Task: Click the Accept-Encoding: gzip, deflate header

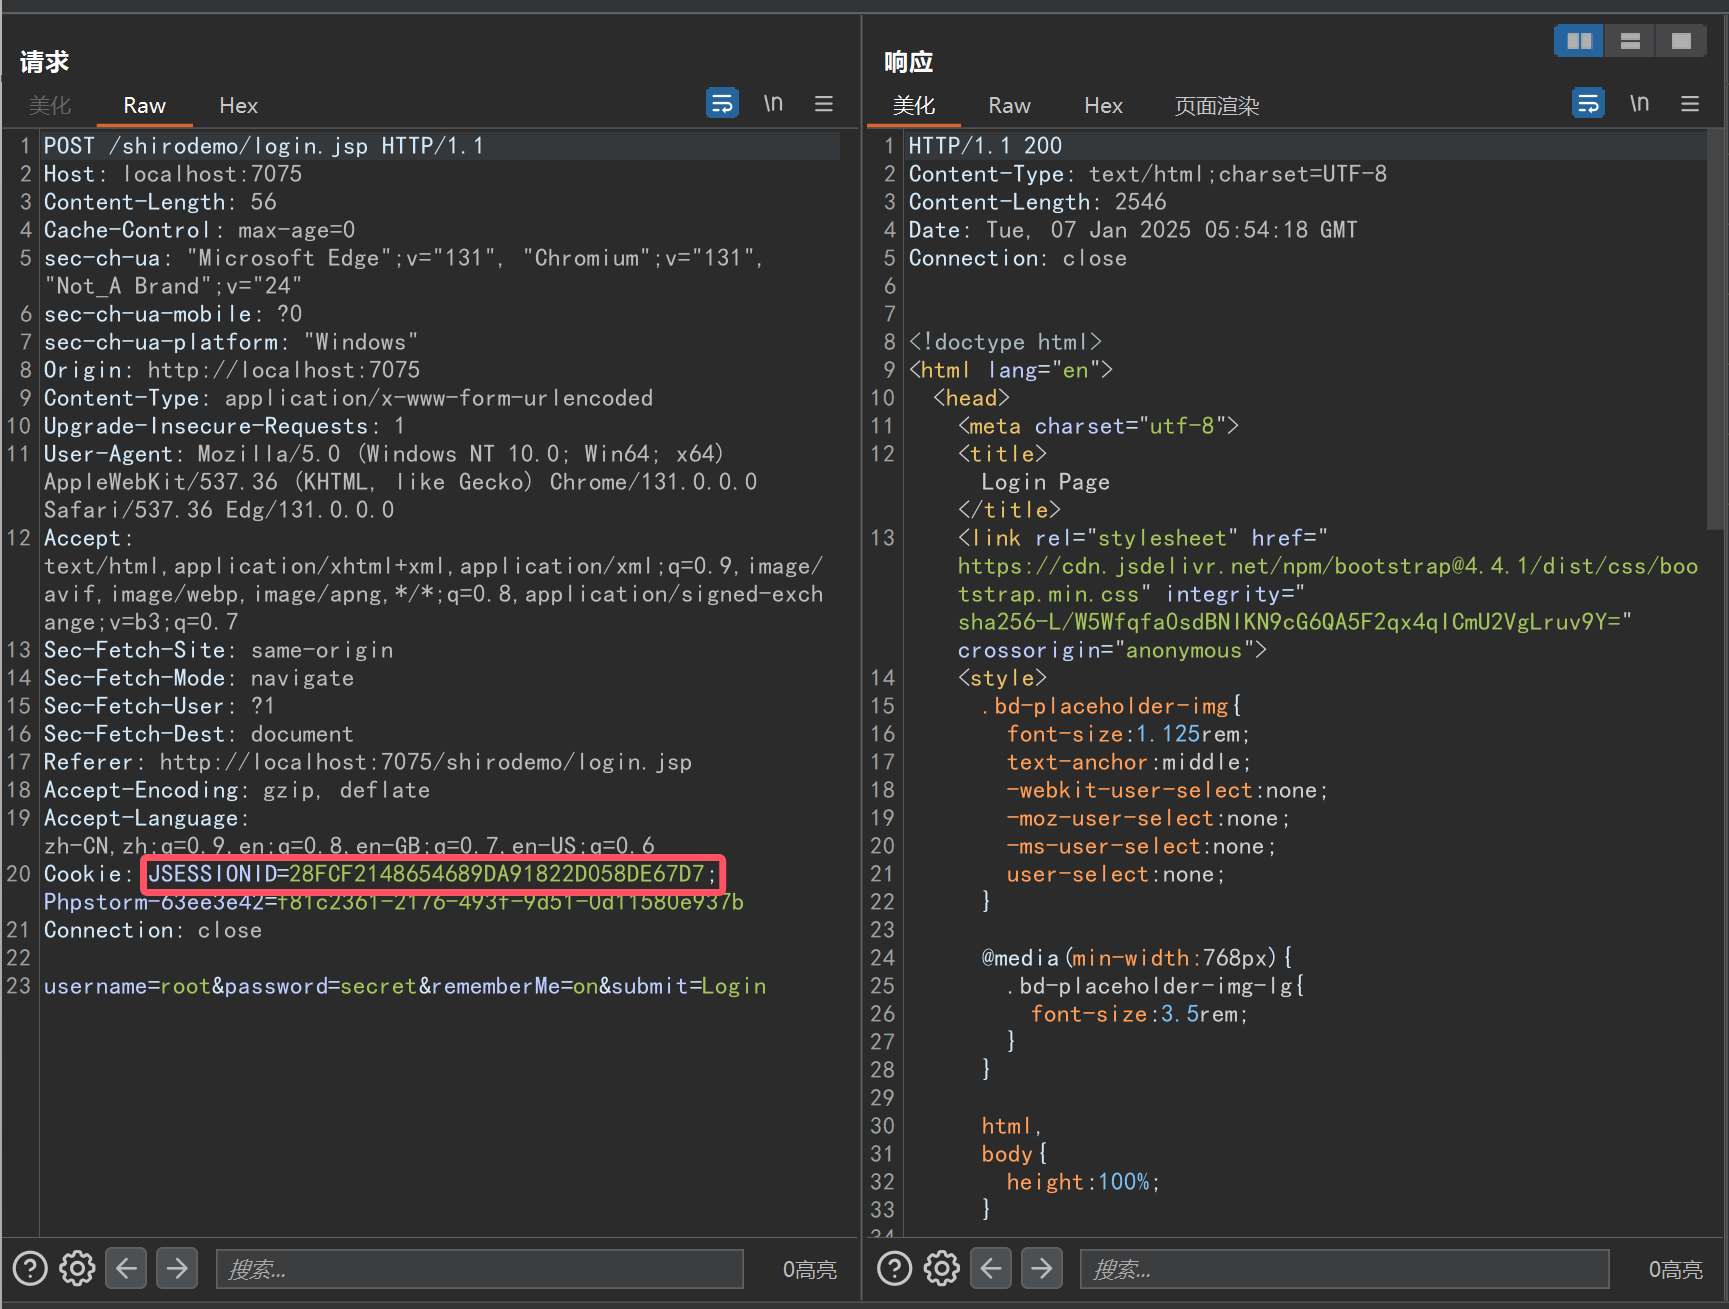Action: coord(237,790)
